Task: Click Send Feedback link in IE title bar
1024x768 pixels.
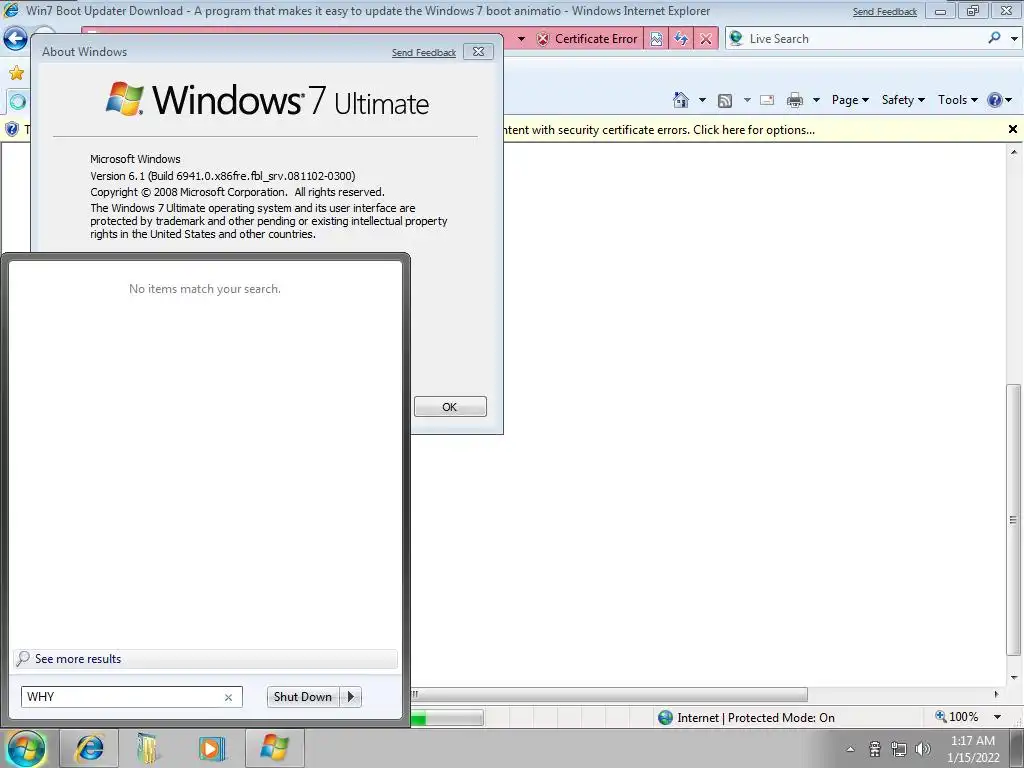Action: click(x=885, y=12)
